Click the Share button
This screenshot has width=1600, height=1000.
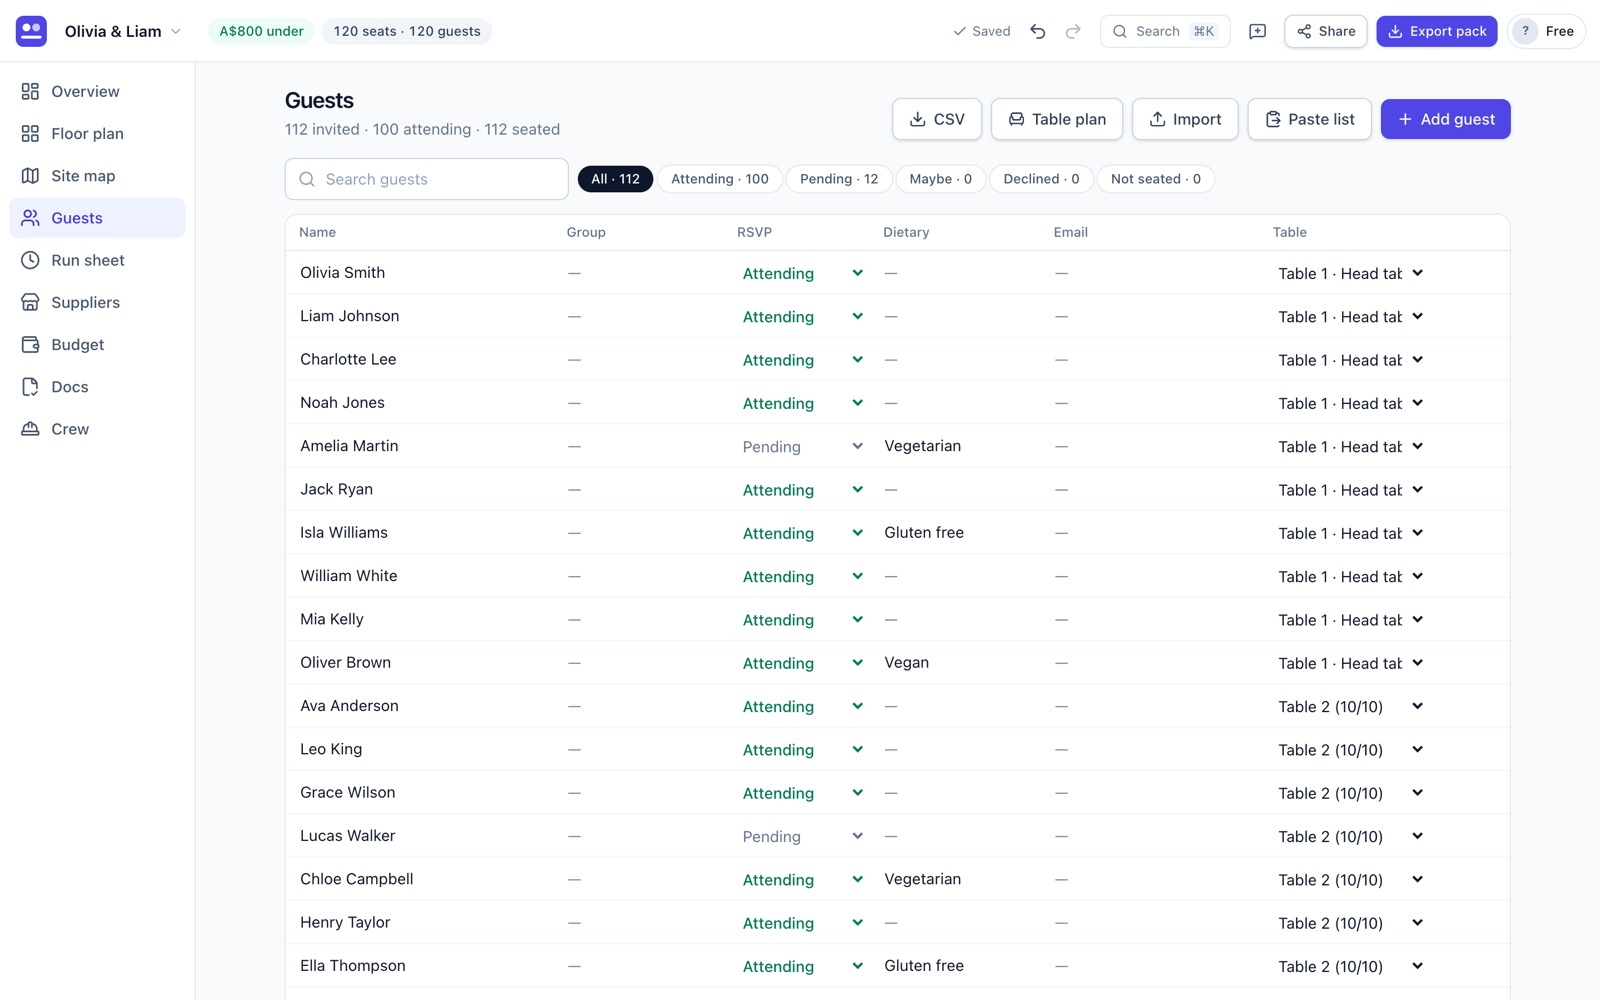[x=1326, y=31]
